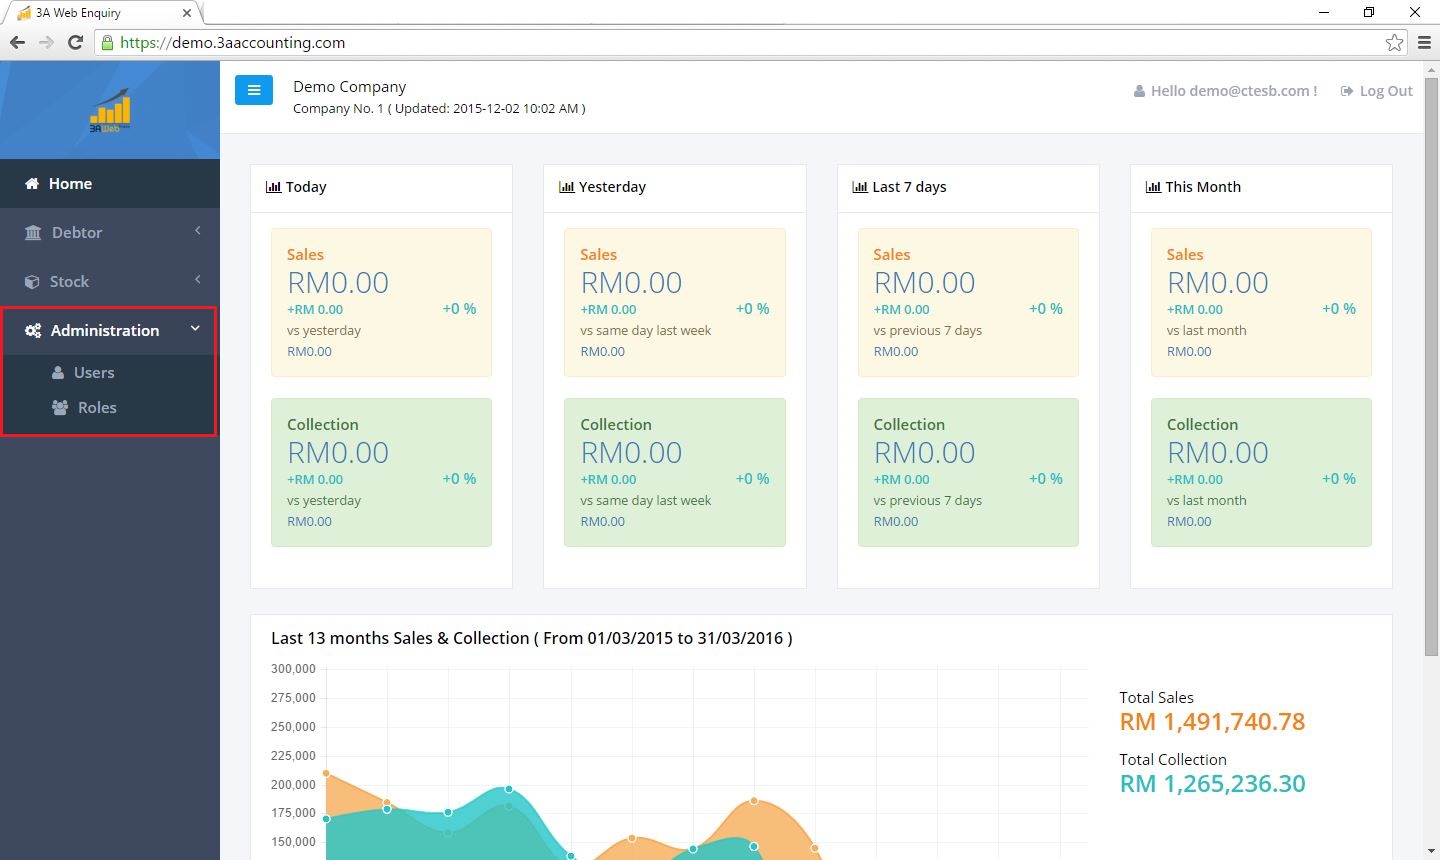This screenshot has height=860, width=1440.
Task: Click the Yesterday Collection card
Action: coord(675,472)
